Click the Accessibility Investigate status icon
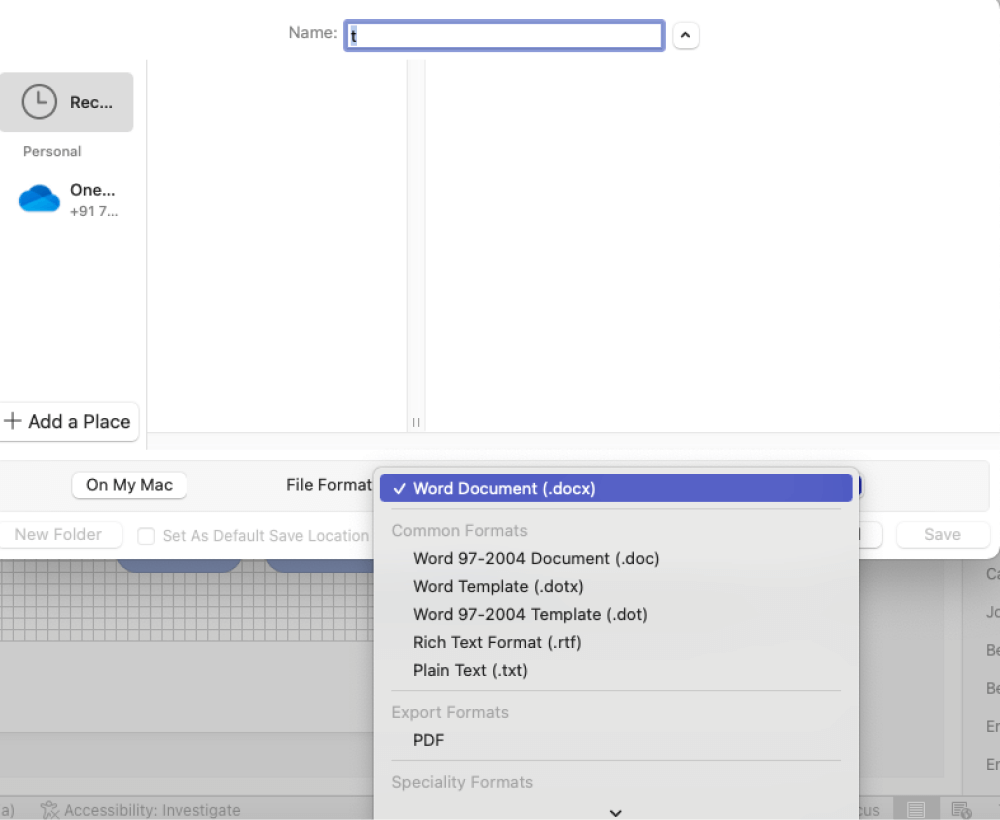1000x820 pixels. [49, 810]
